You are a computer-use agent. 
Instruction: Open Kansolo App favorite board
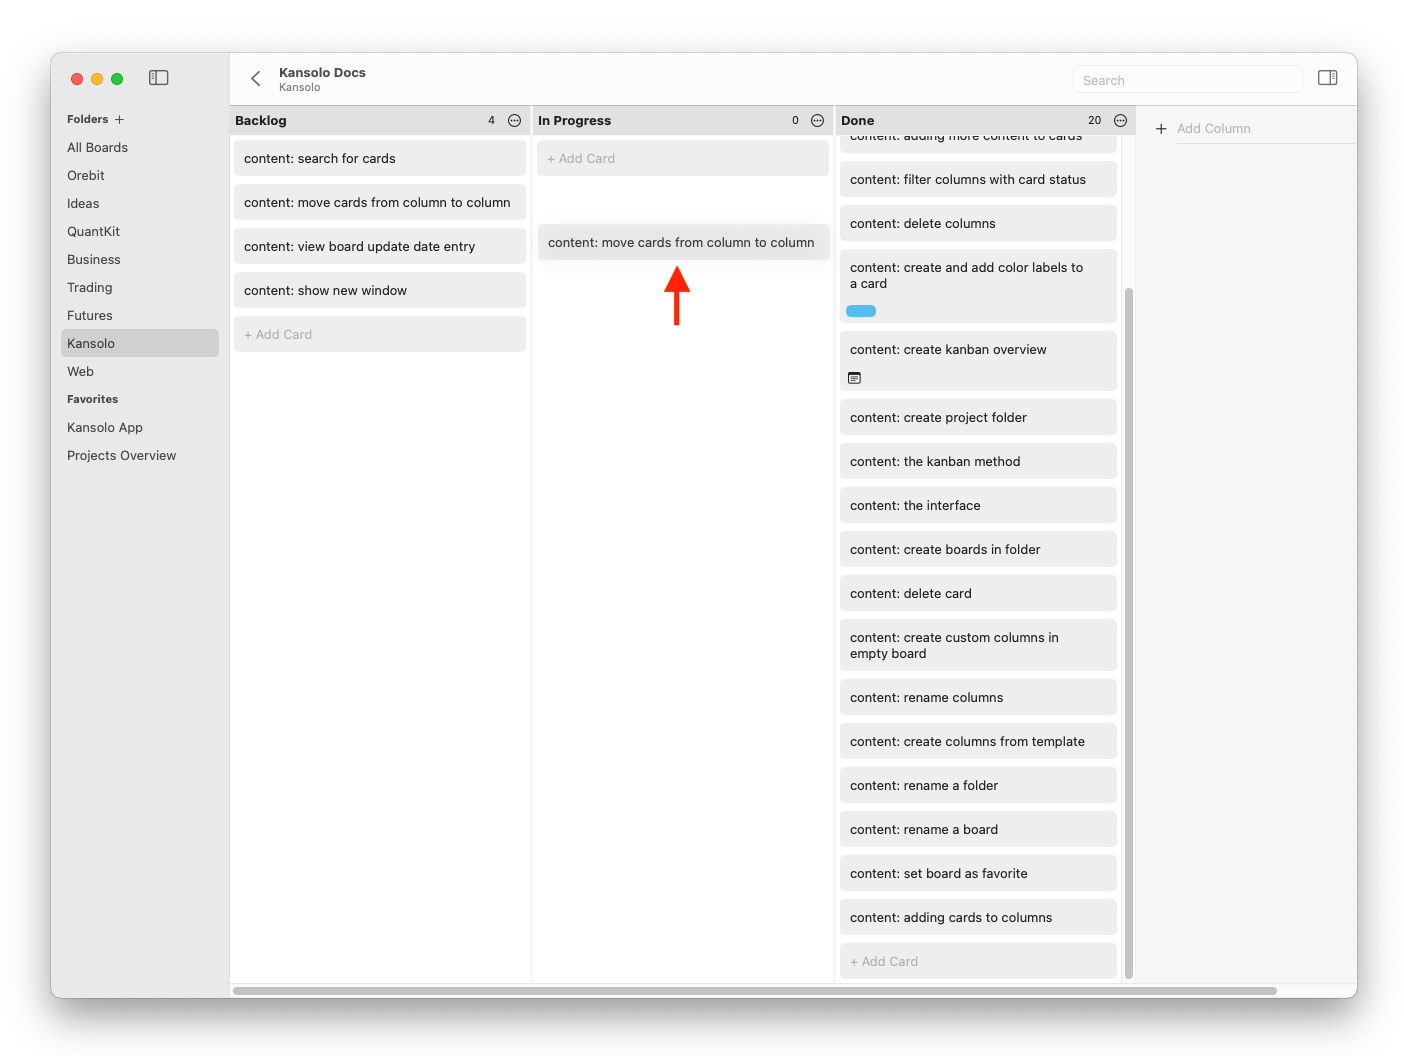click(x=140, y=427)
